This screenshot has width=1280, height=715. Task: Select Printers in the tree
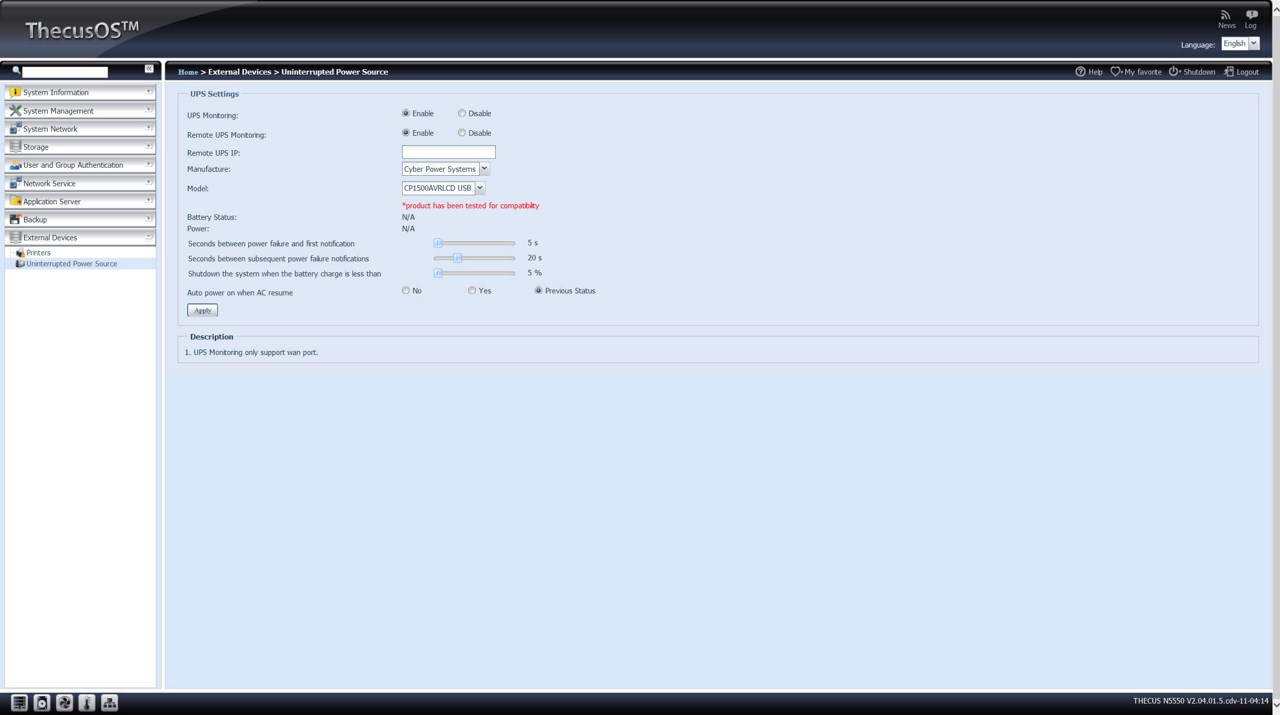point(38,253)
